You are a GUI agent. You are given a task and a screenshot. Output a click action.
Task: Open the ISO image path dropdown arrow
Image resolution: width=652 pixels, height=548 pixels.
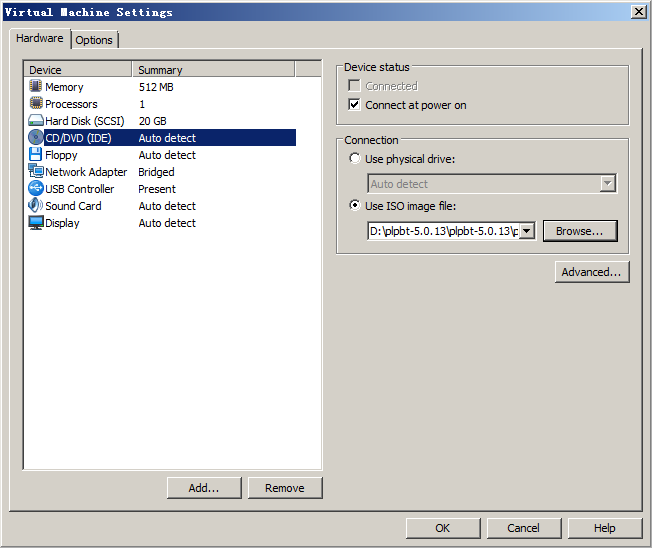tap(526, 231)
